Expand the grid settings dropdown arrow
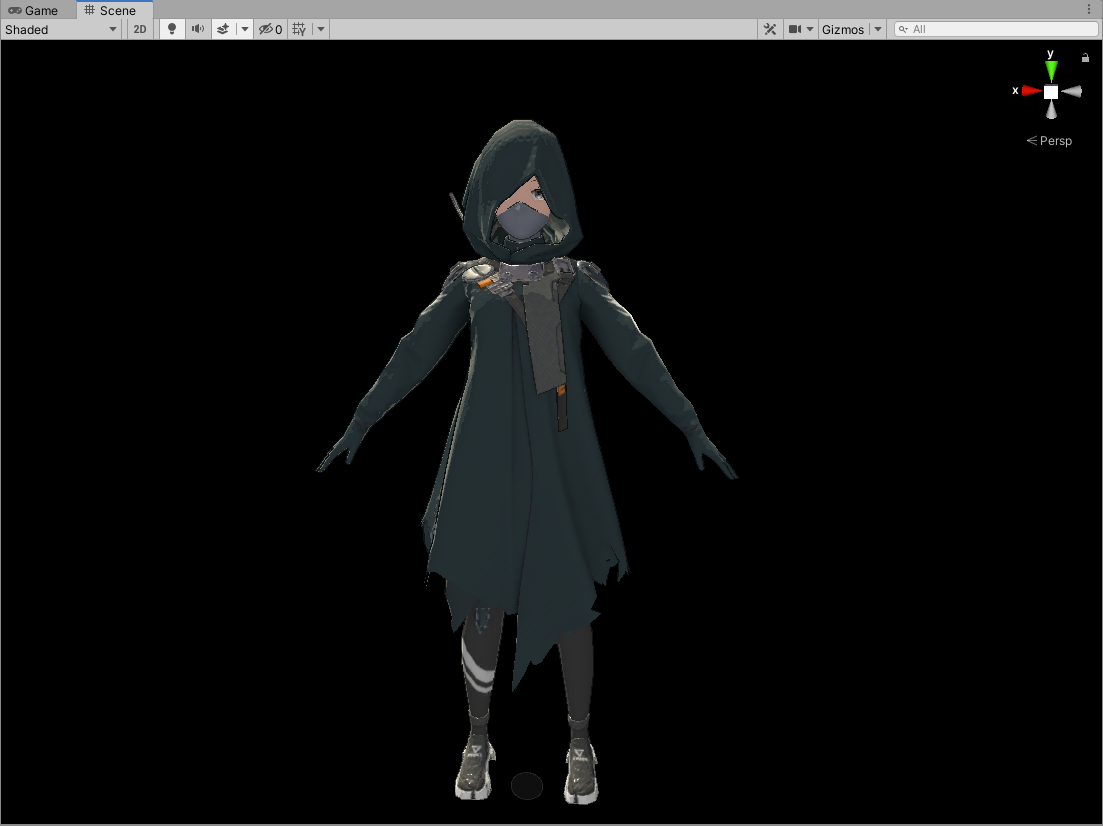 (321, 29)
